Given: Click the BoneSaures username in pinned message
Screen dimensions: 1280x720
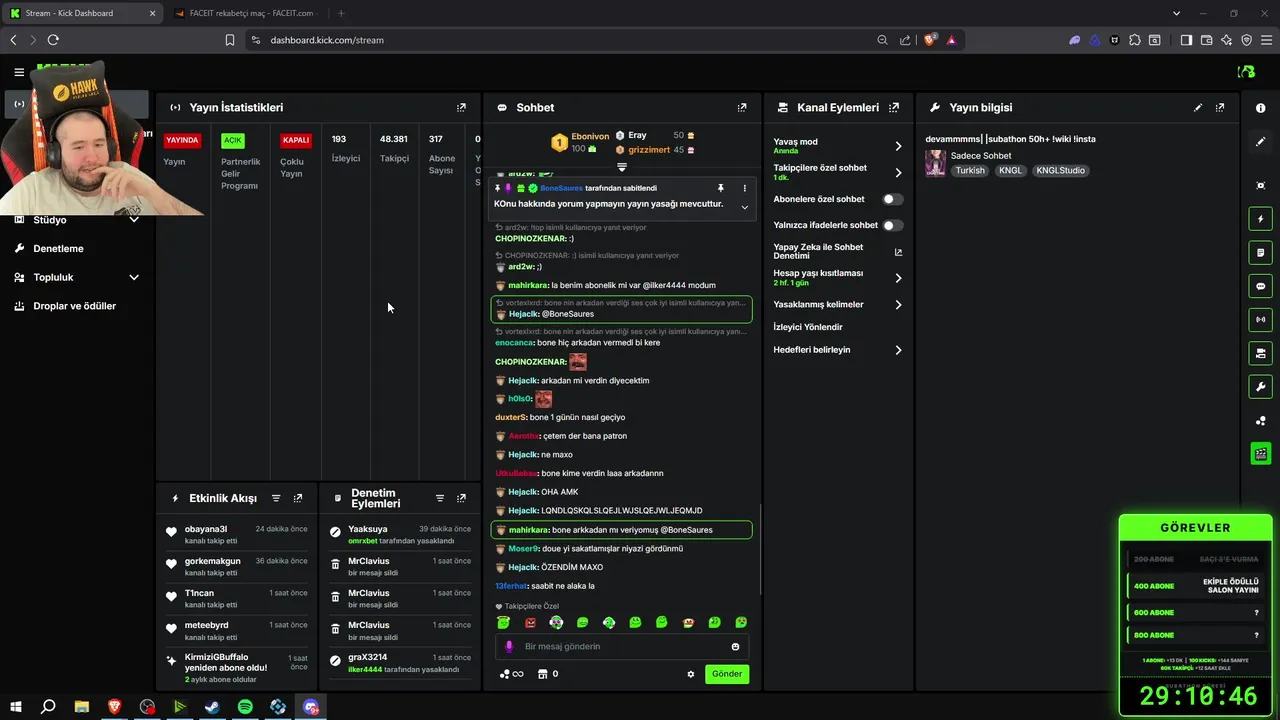Looking at the screenshot, I should point(561,188).
